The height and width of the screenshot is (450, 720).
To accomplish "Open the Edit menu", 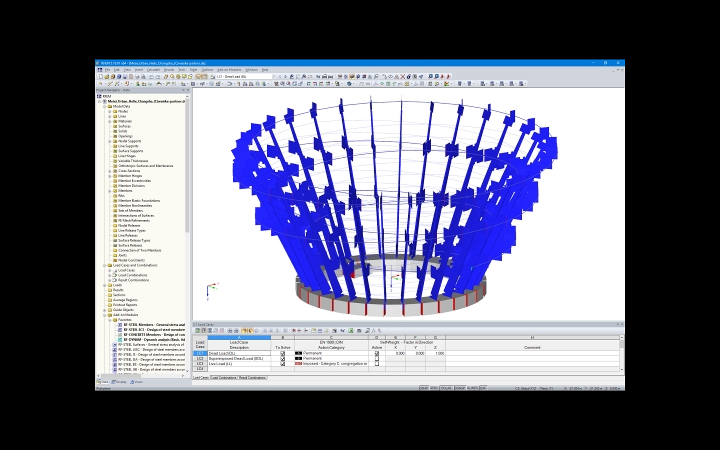I will [x=117, y=70].
